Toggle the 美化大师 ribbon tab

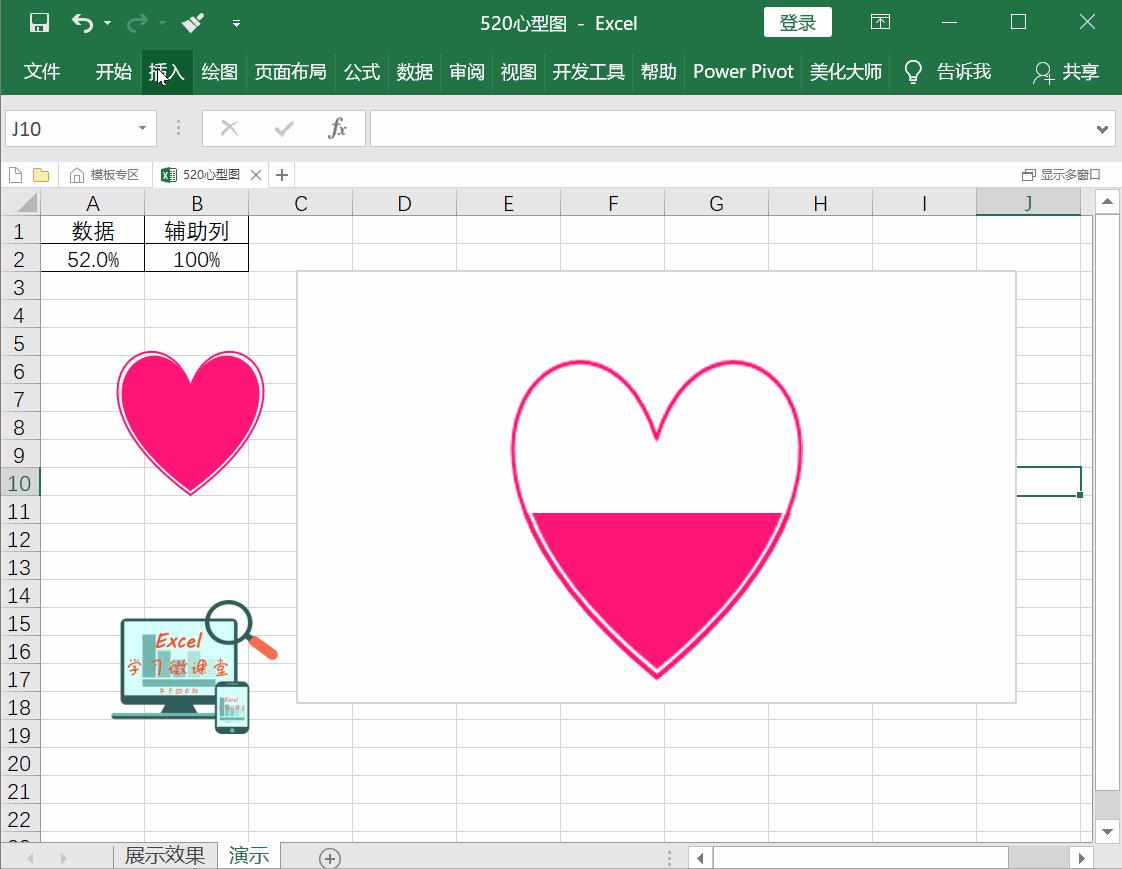click(846, 71)
